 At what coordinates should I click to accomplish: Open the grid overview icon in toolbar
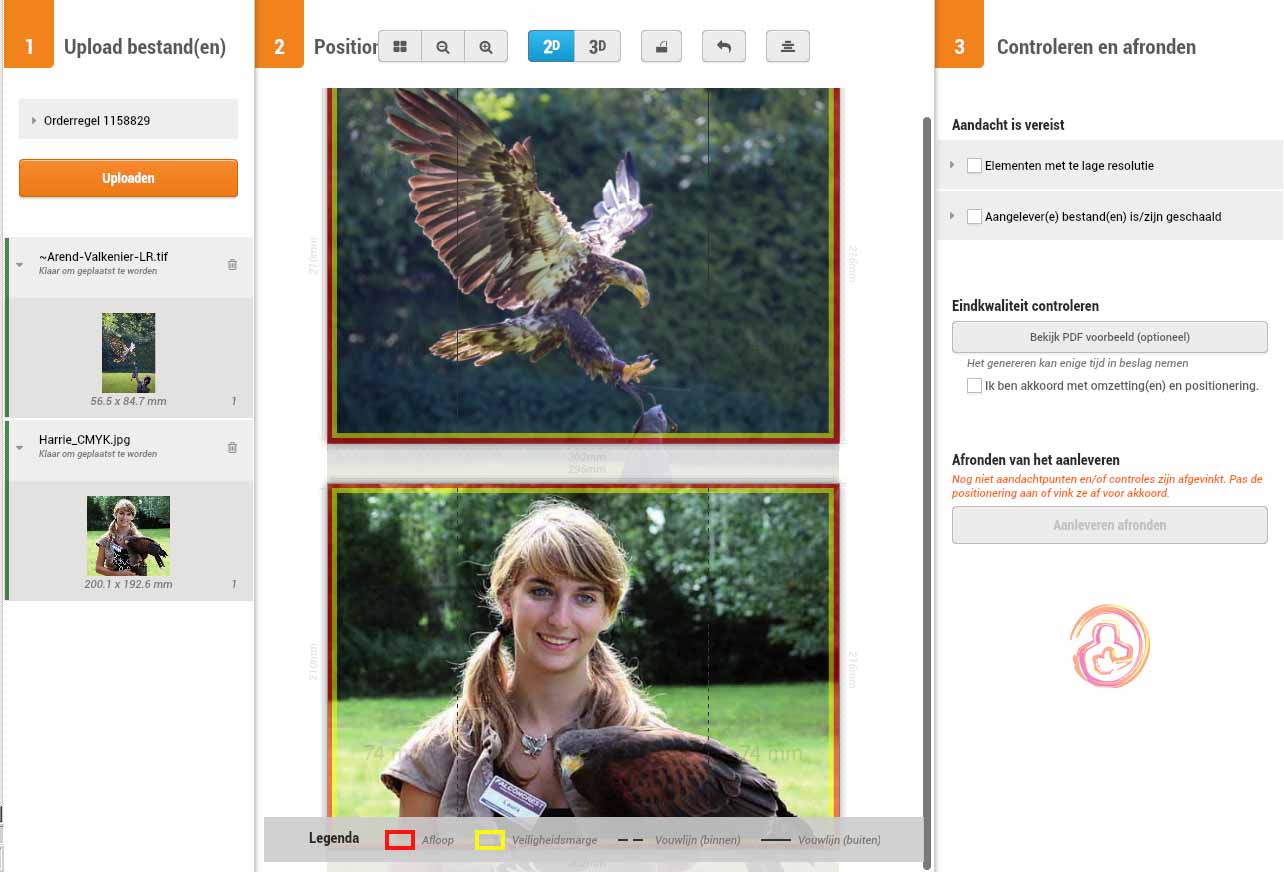[400, 47]
